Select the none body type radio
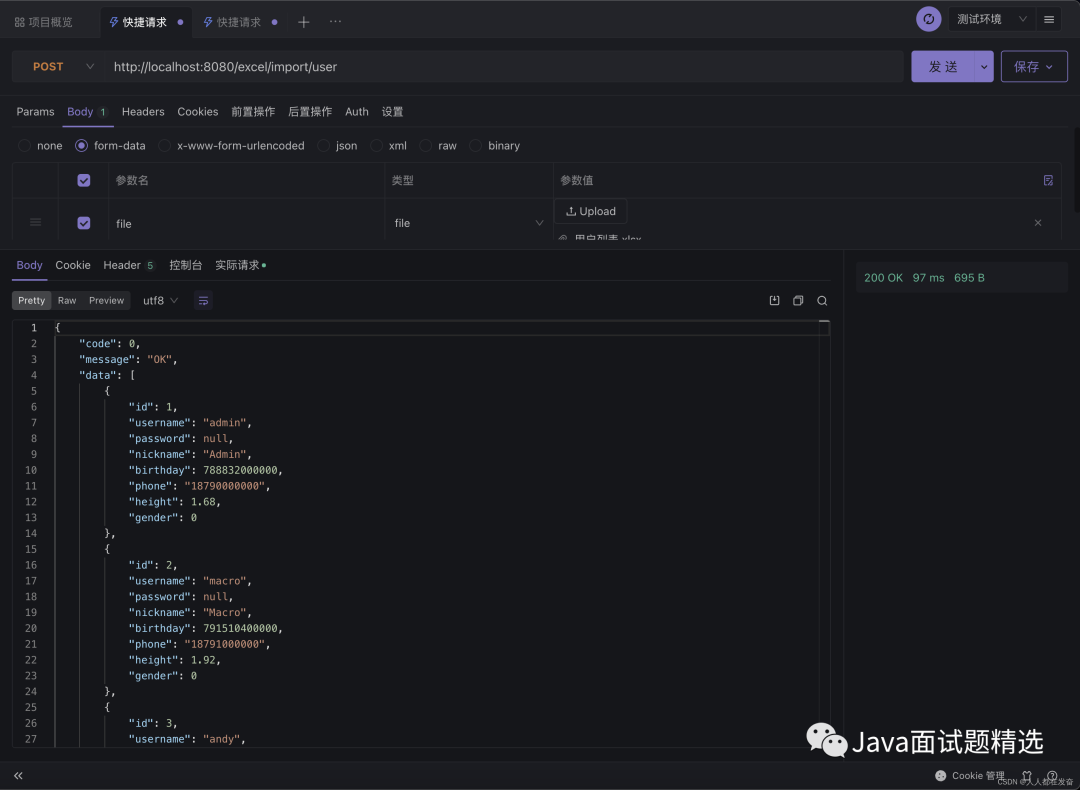1080x790 pixels. coord(25,146)
